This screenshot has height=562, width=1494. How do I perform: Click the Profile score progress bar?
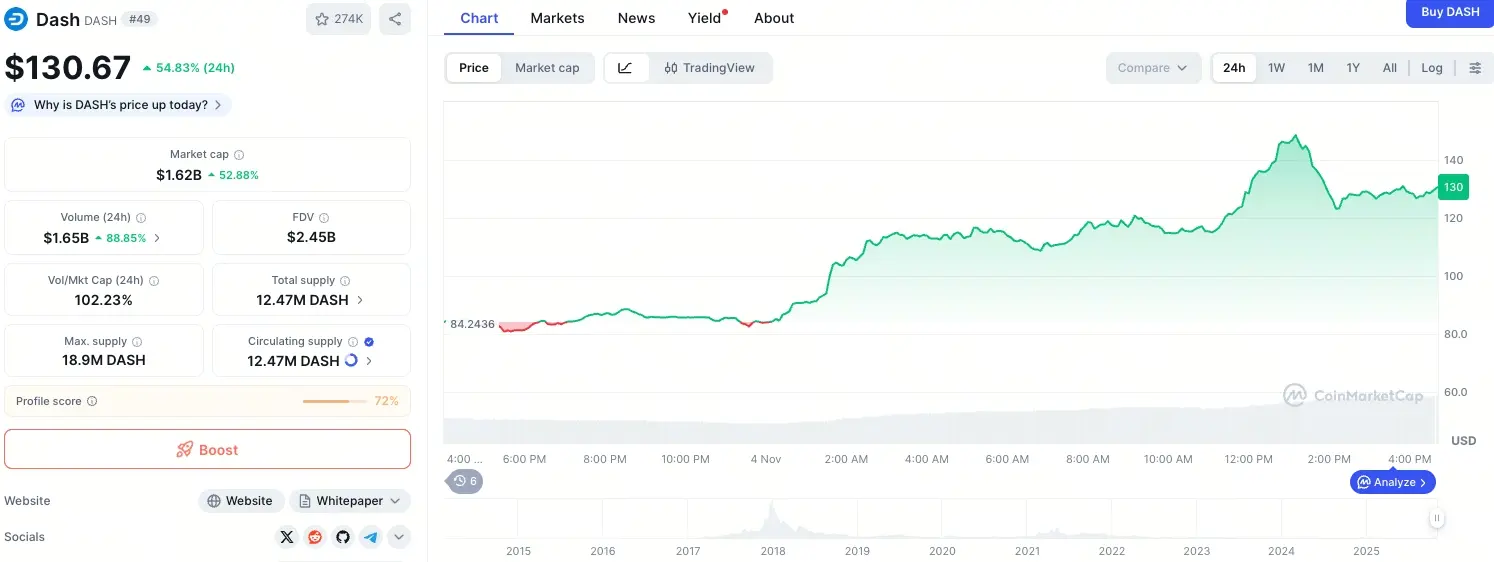pyautogui.click(x=335, y=401)
